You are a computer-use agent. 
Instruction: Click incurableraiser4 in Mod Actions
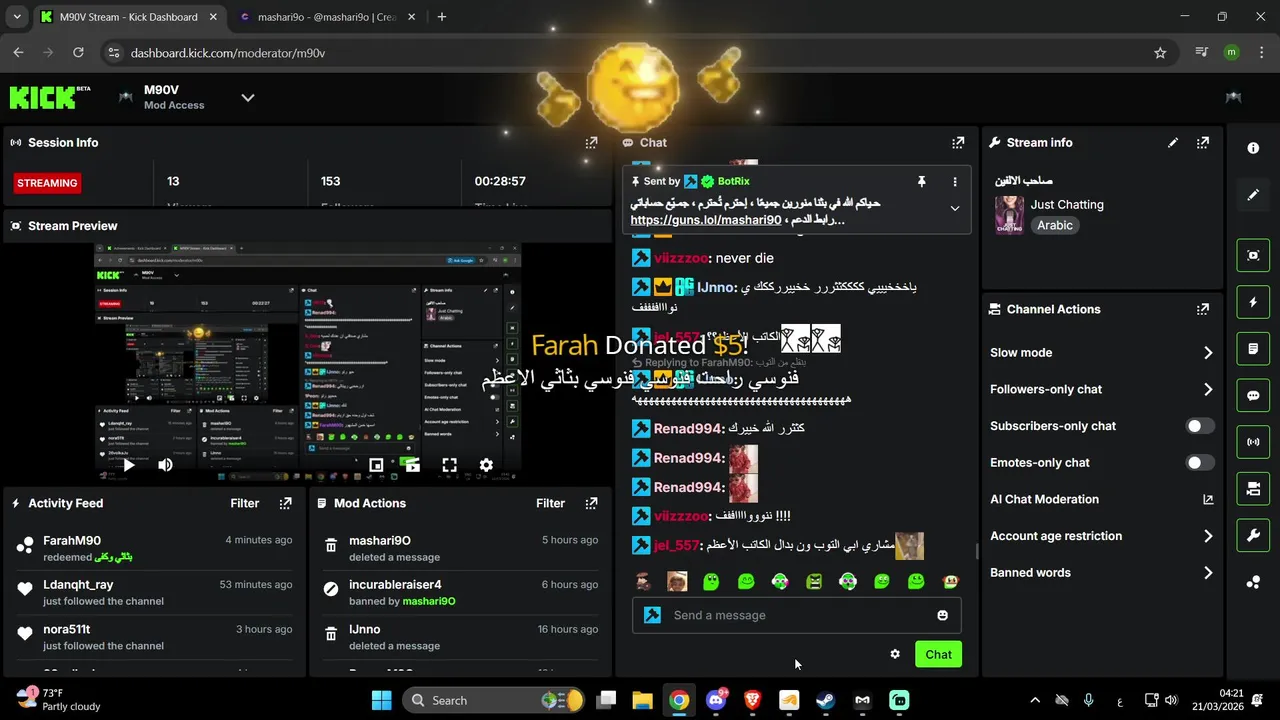pyautogui.click(x=395, y=584)
